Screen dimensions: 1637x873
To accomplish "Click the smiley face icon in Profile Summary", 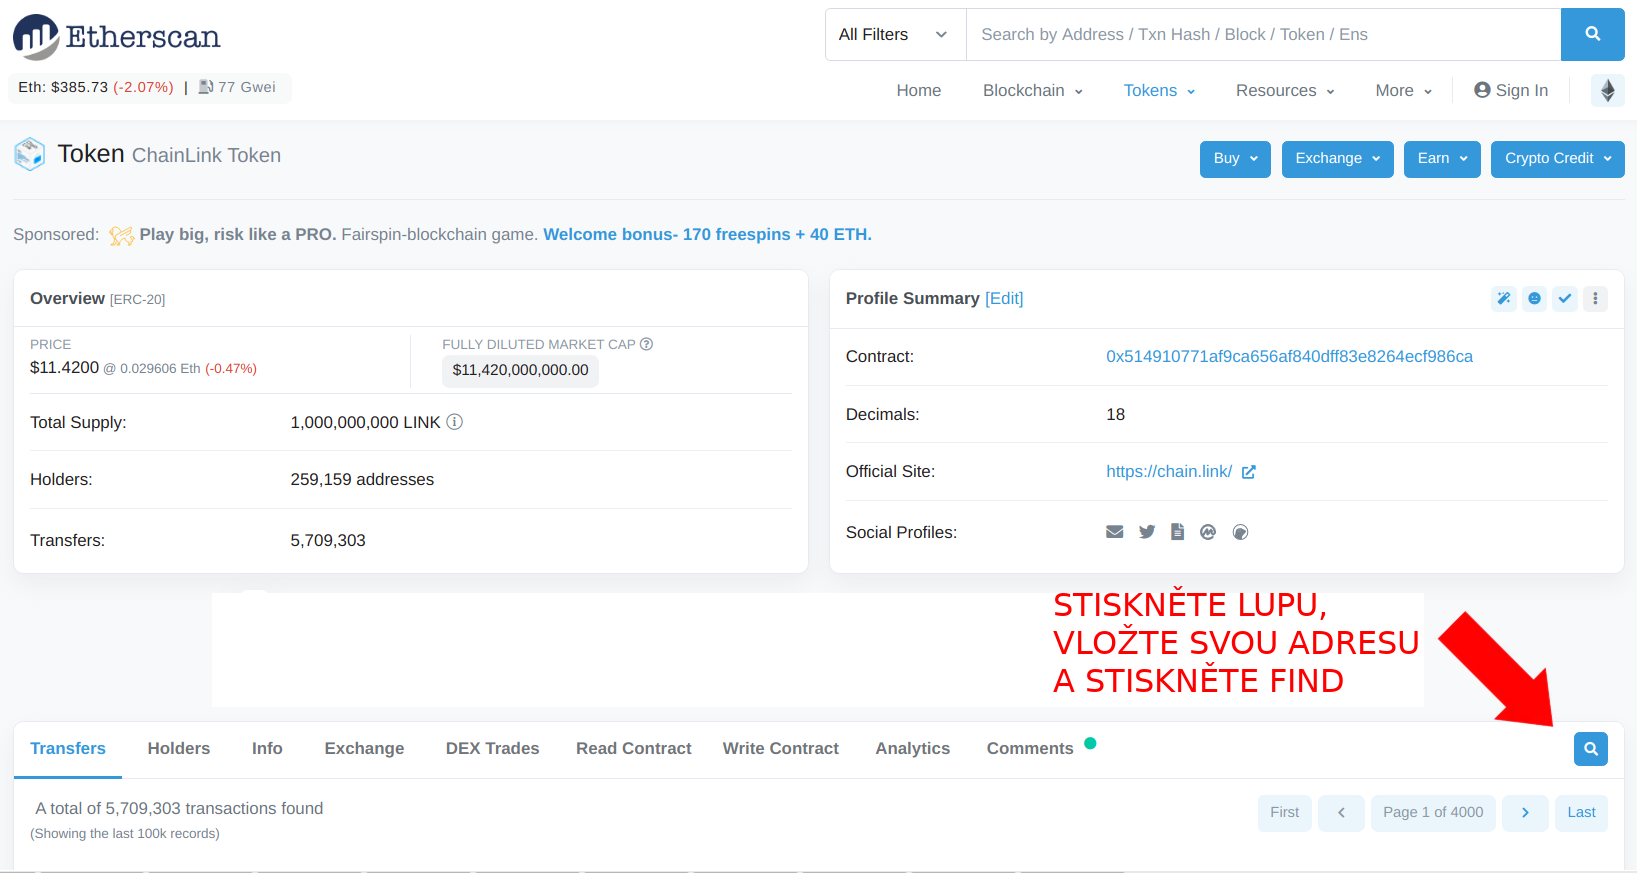I will [x=1534, y=298].
